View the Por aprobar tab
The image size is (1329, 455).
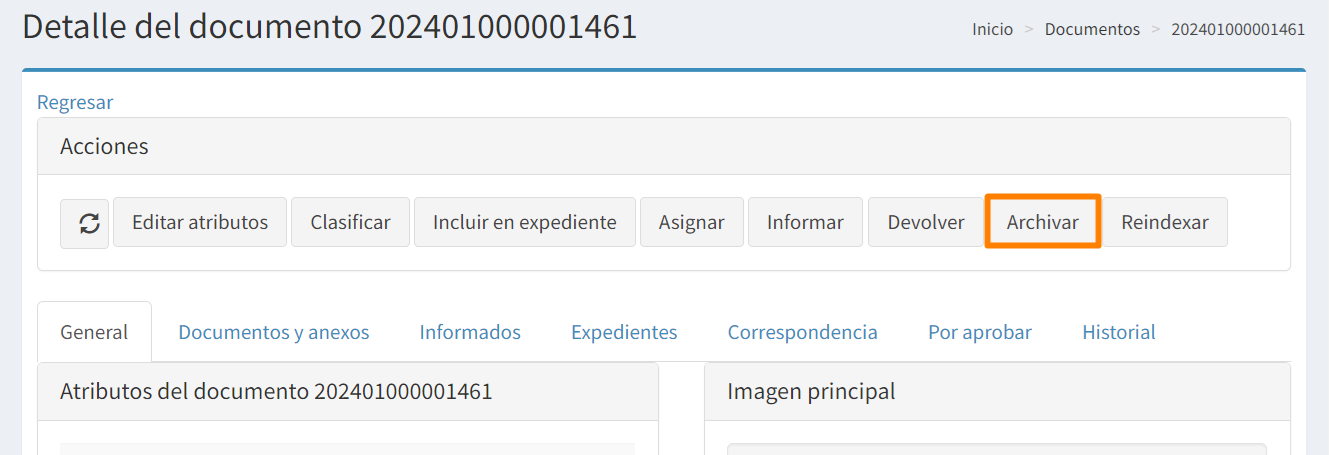[x=980, y=332]
